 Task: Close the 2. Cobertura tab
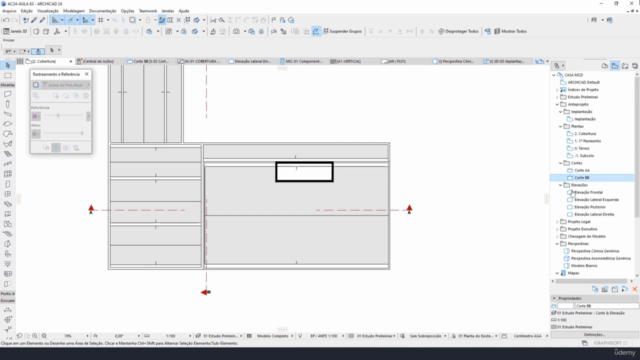coord(71,61)
